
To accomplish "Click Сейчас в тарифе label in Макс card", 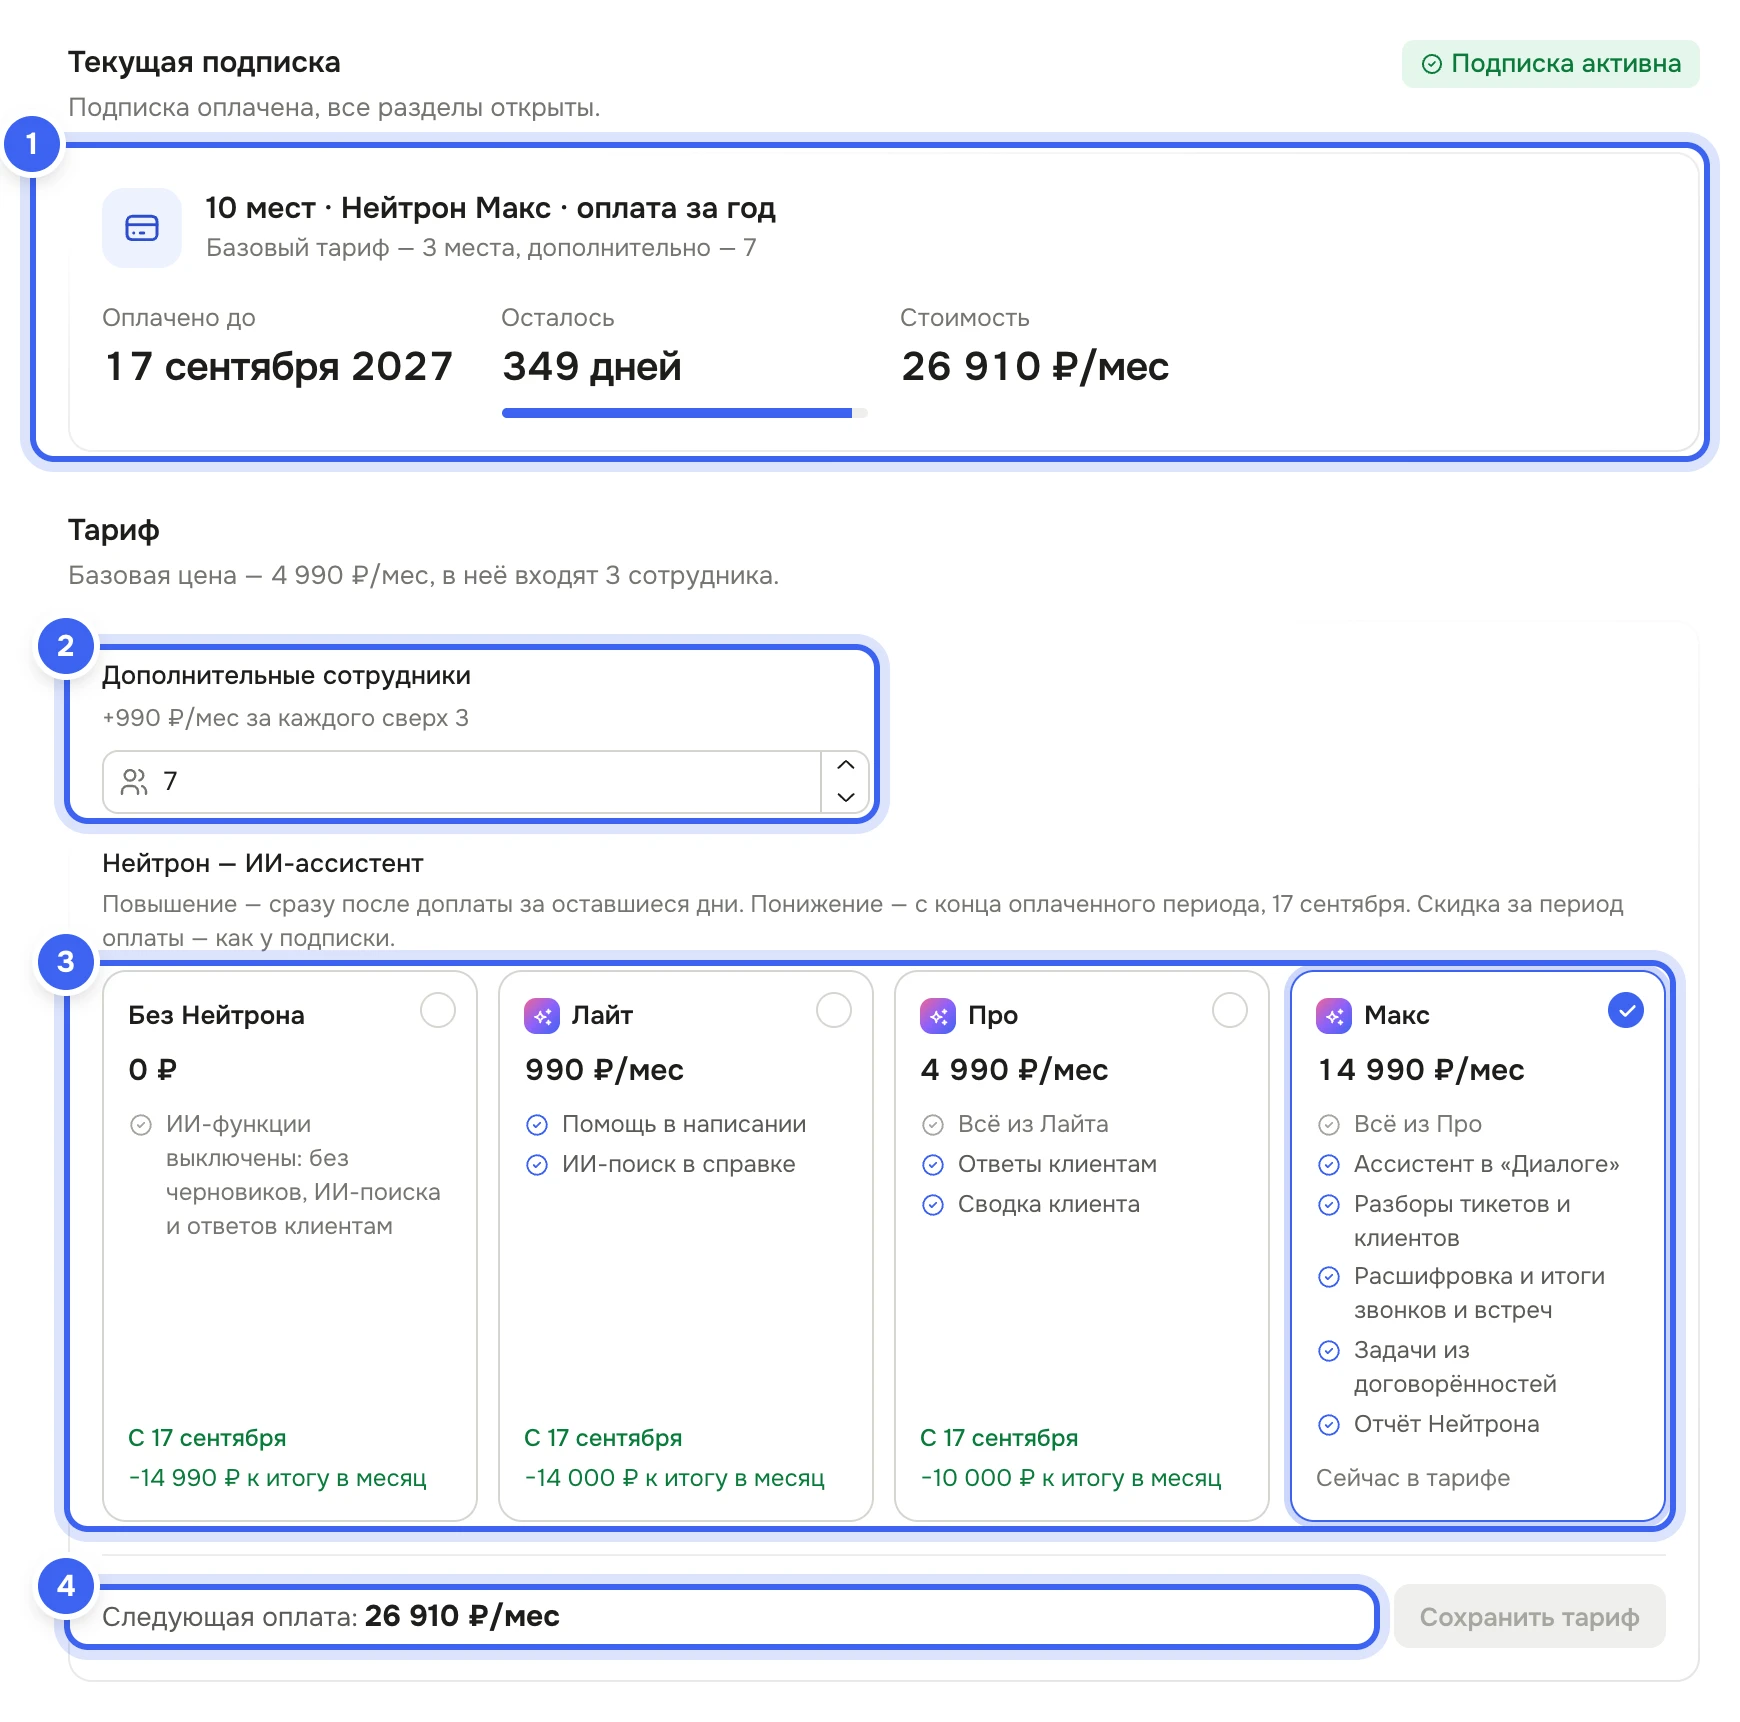I will [1413, 1478].
